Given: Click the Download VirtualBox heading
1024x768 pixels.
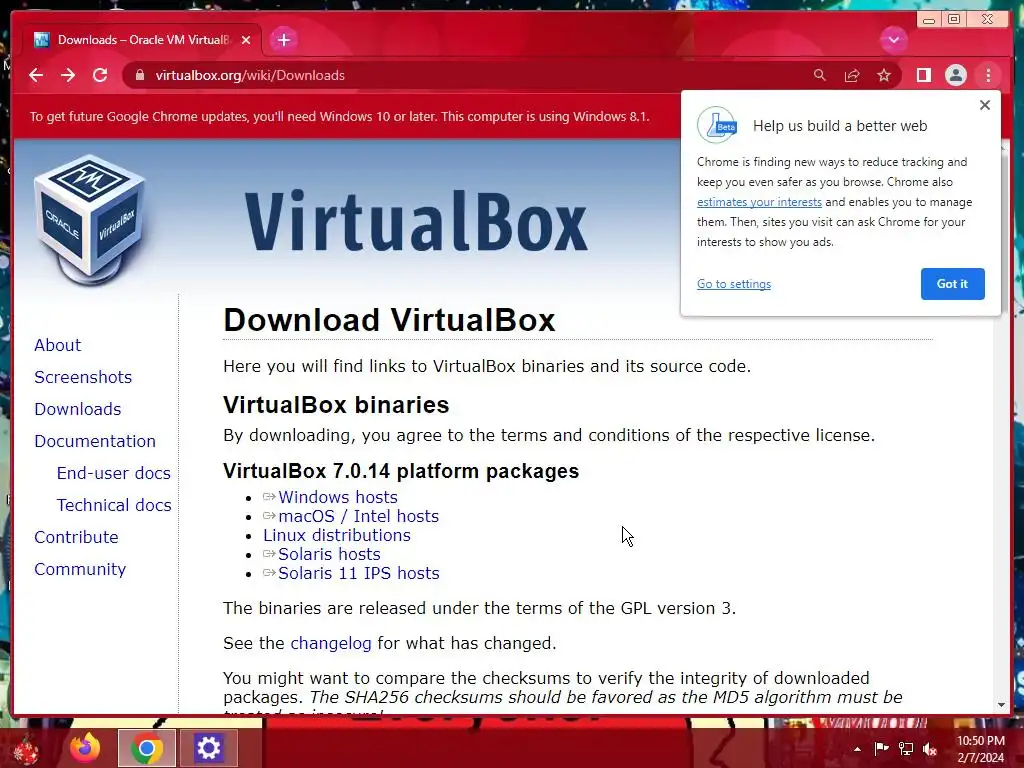Looking at the screenshot, I should click(389, 320).
